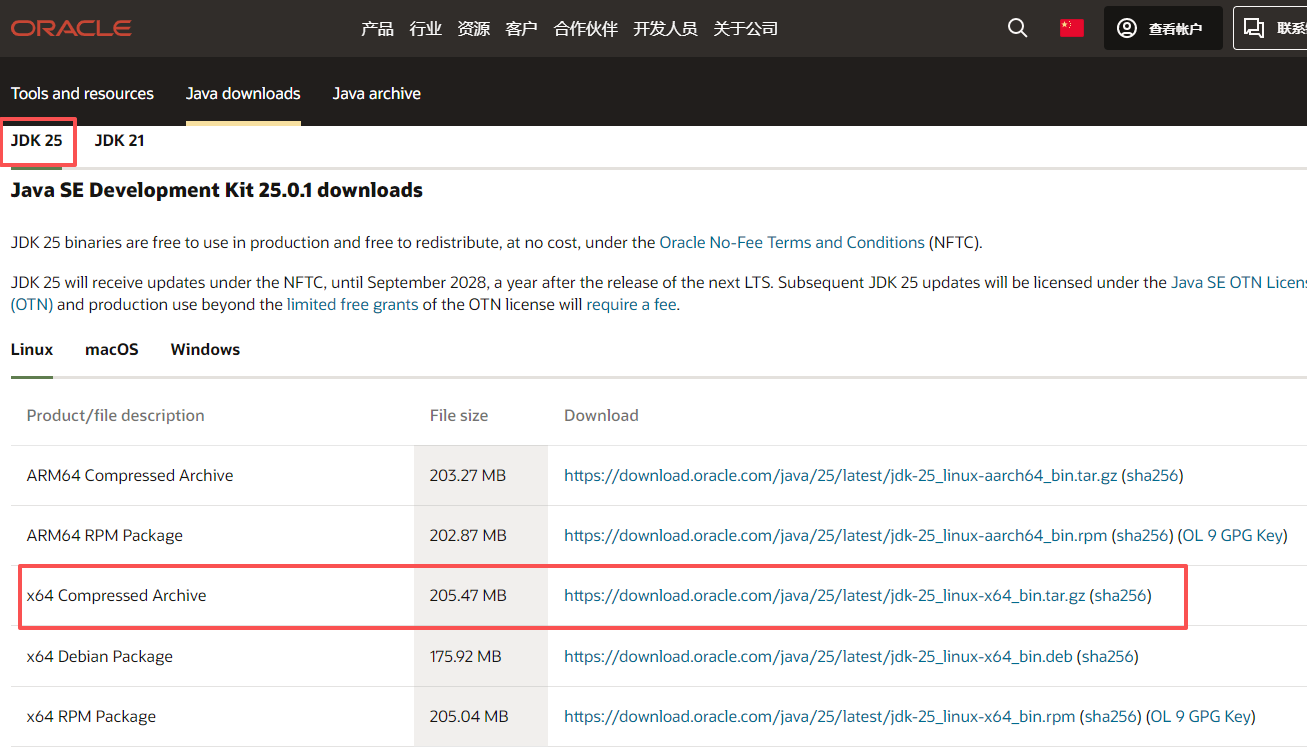Click the 205.47 MB file size
The width and height of the screenshot is (1307, 750).
[x=468, y=596]
